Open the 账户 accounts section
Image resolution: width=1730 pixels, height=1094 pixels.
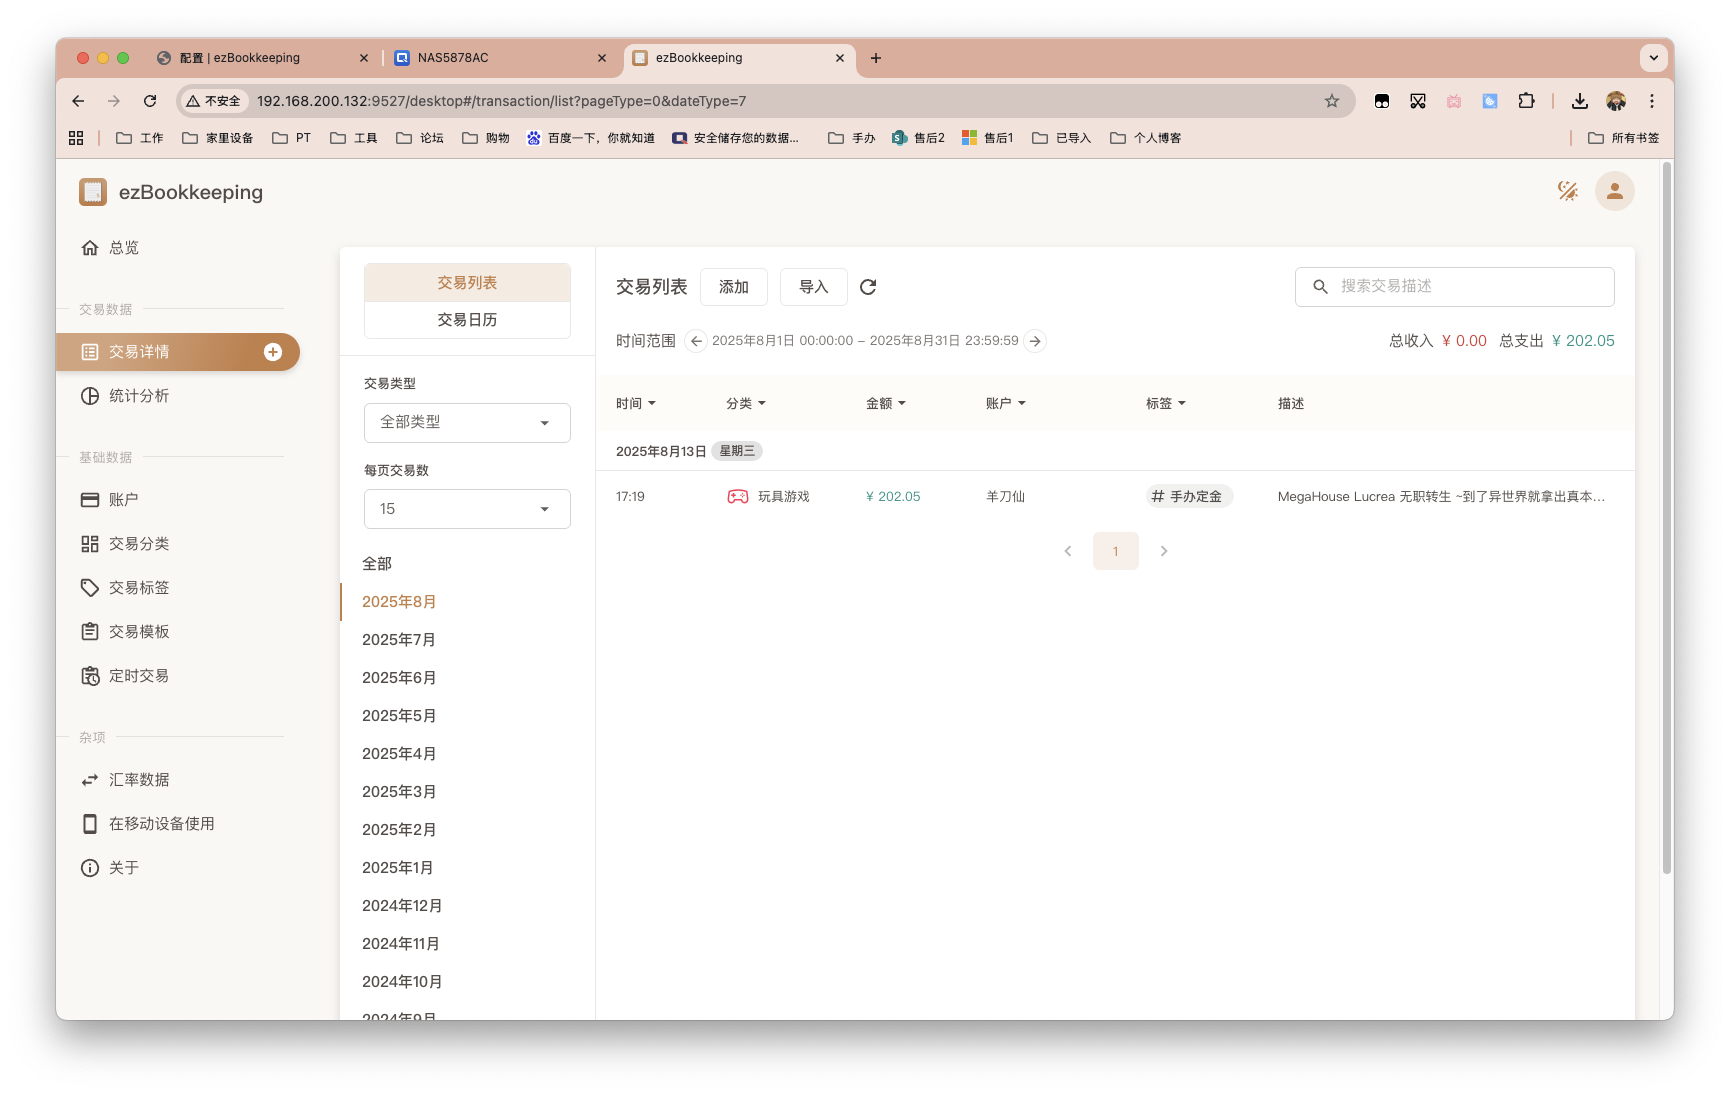(122, 499)
